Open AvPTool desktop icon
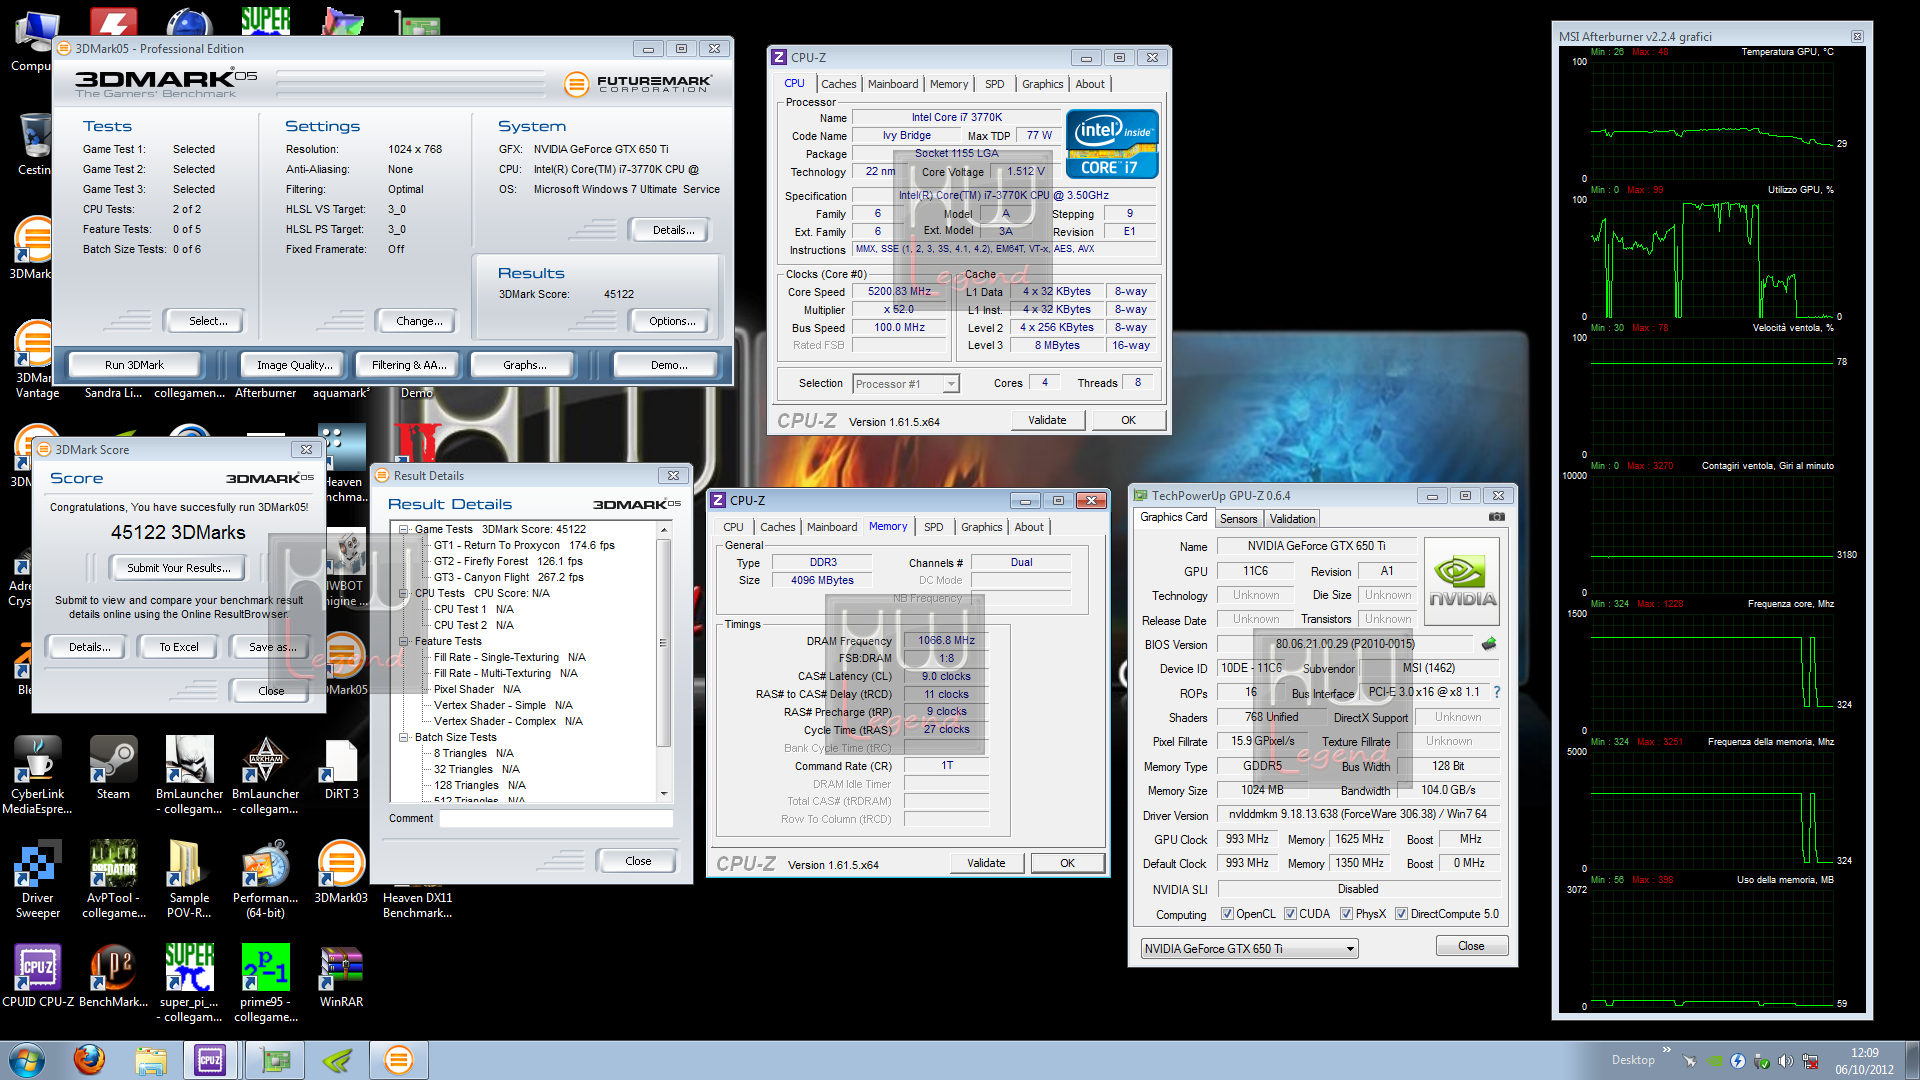Image resolution: width=1920 pixels, height=1080 pixels. point(113,879)
